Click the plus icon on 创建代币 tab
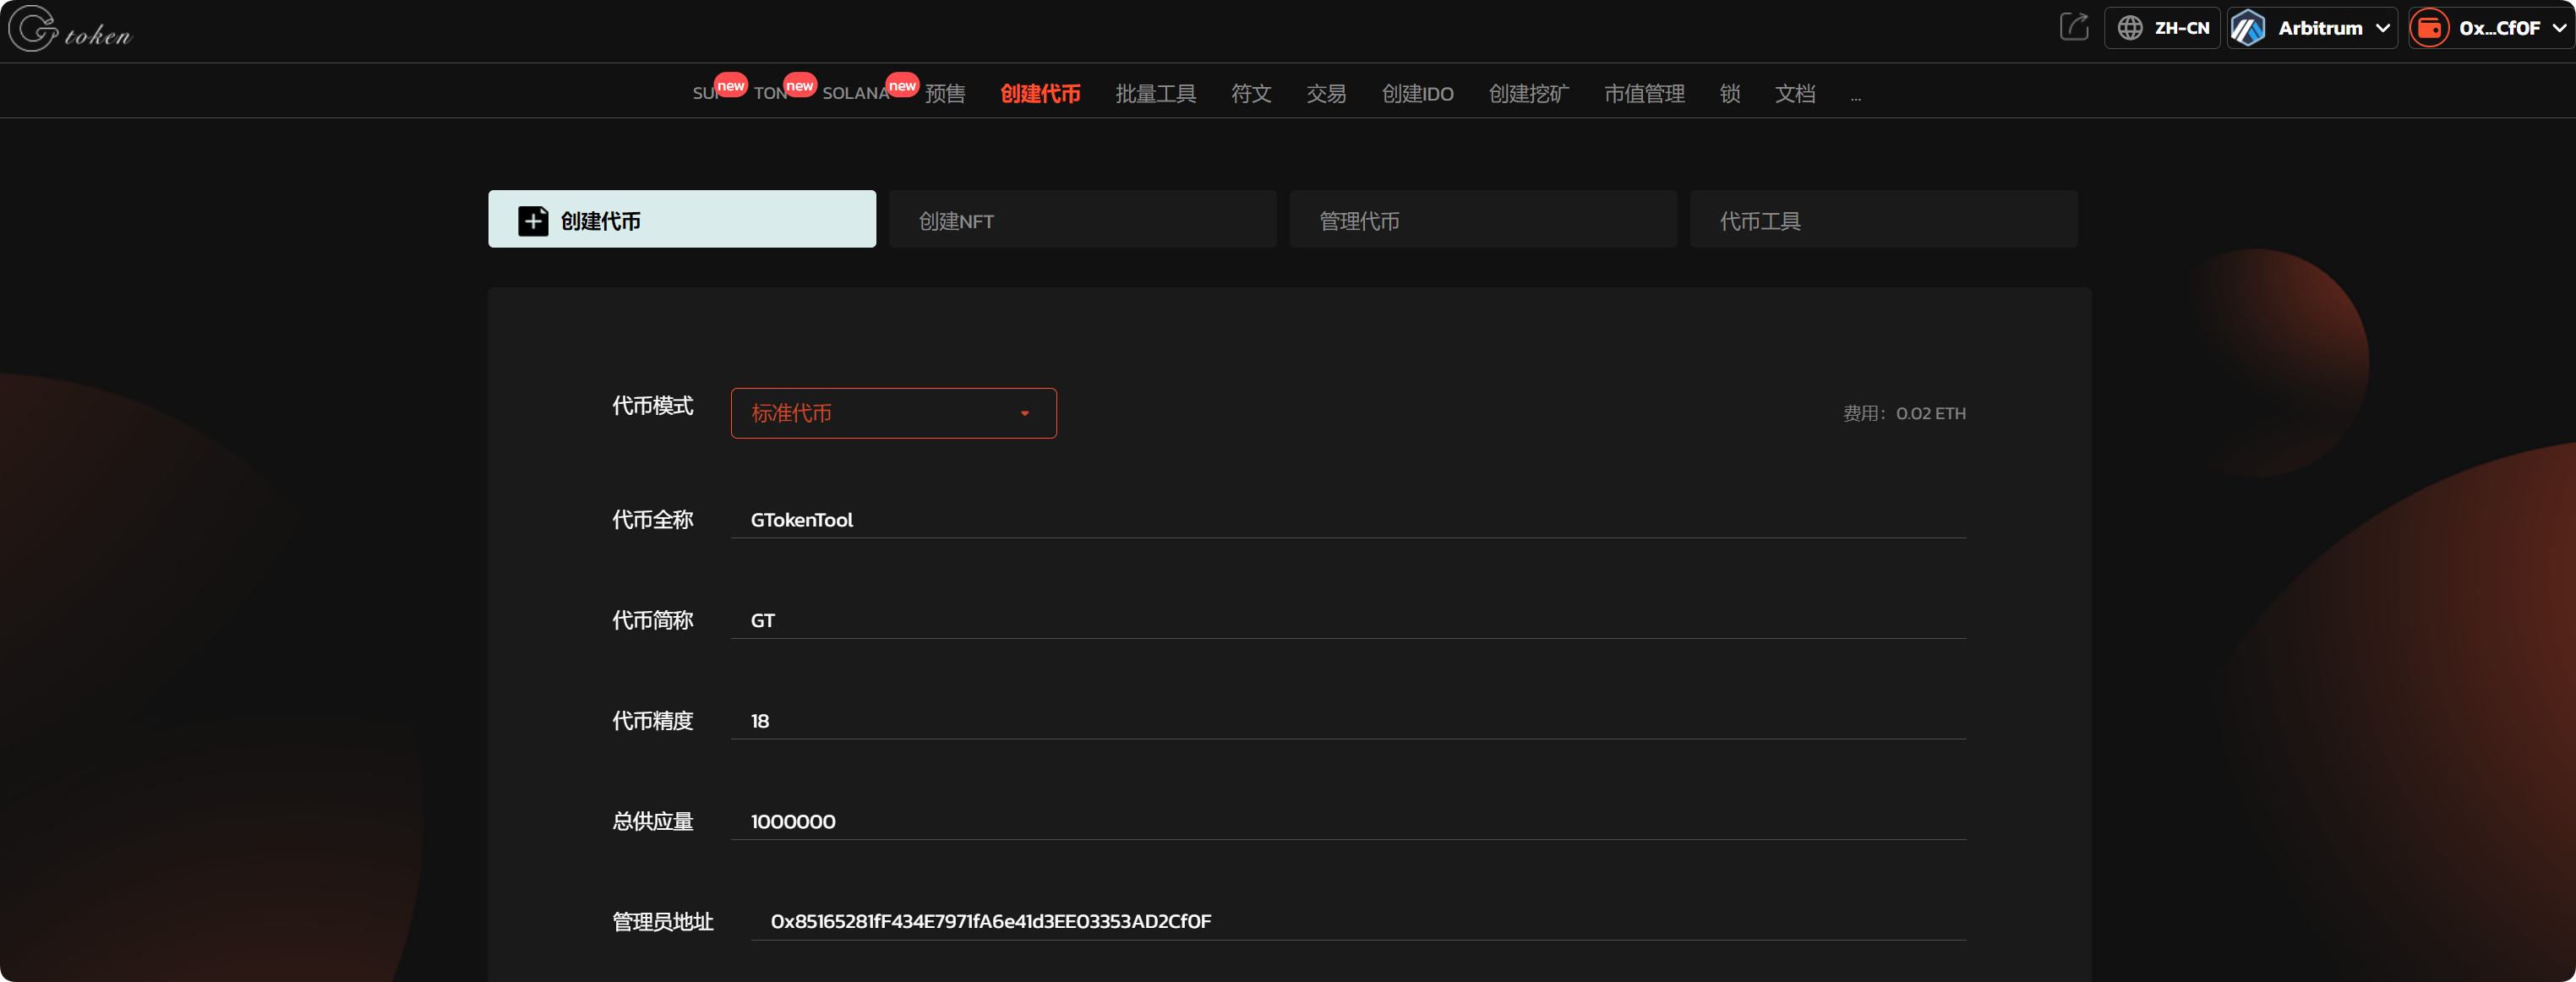The height and width of the screenshot is (982, 2576). (x=533, y=220)
